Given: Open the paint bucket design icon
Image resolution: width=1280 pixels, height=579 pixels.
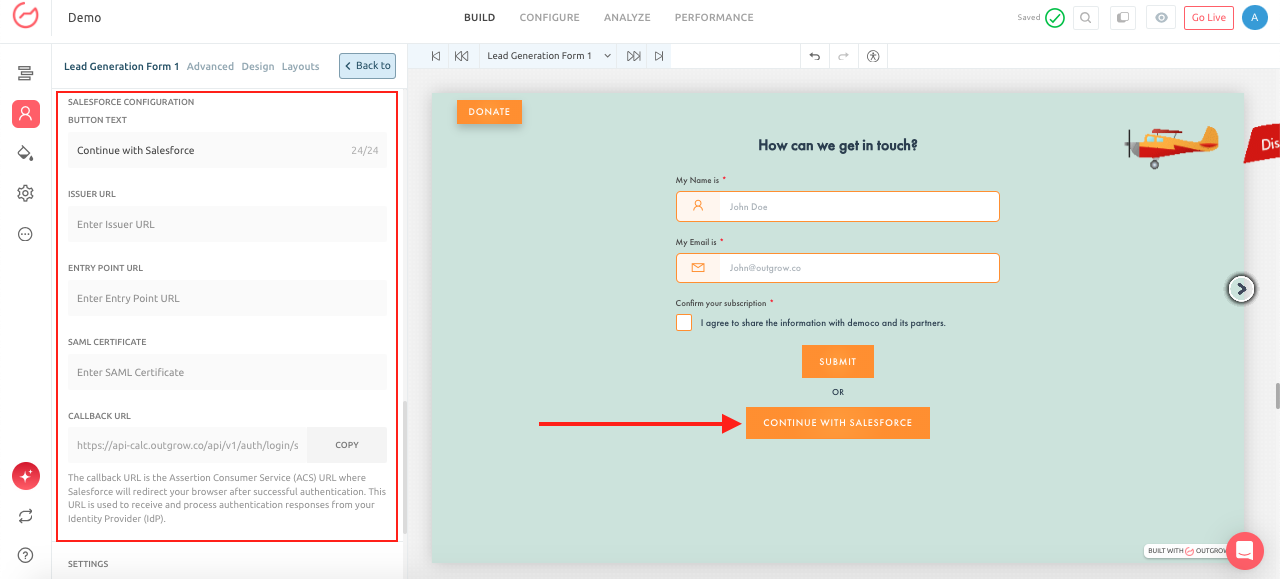Looking at the screenshot, I should [26, 153].
